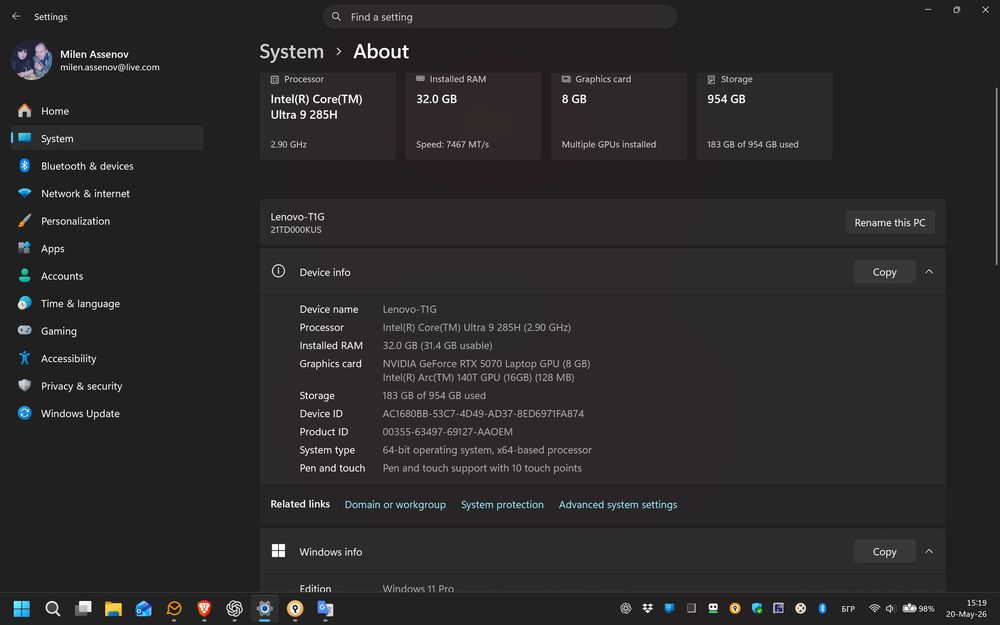Click the Bluetooth tray icon
The height and width of the screenshot is (625, 1000).
click(822, 608)
